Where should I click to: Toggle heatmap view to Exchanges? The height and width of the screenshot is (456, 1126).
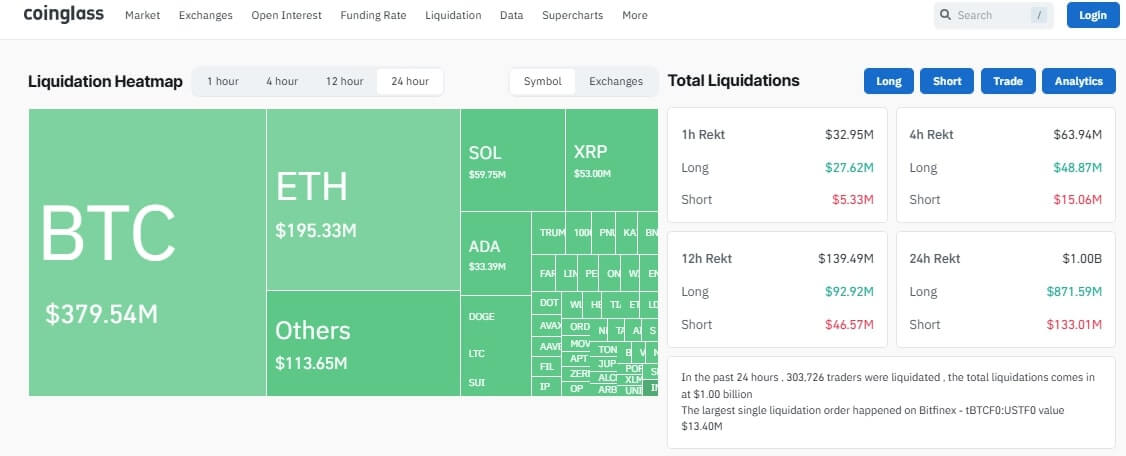click(615, 81)
